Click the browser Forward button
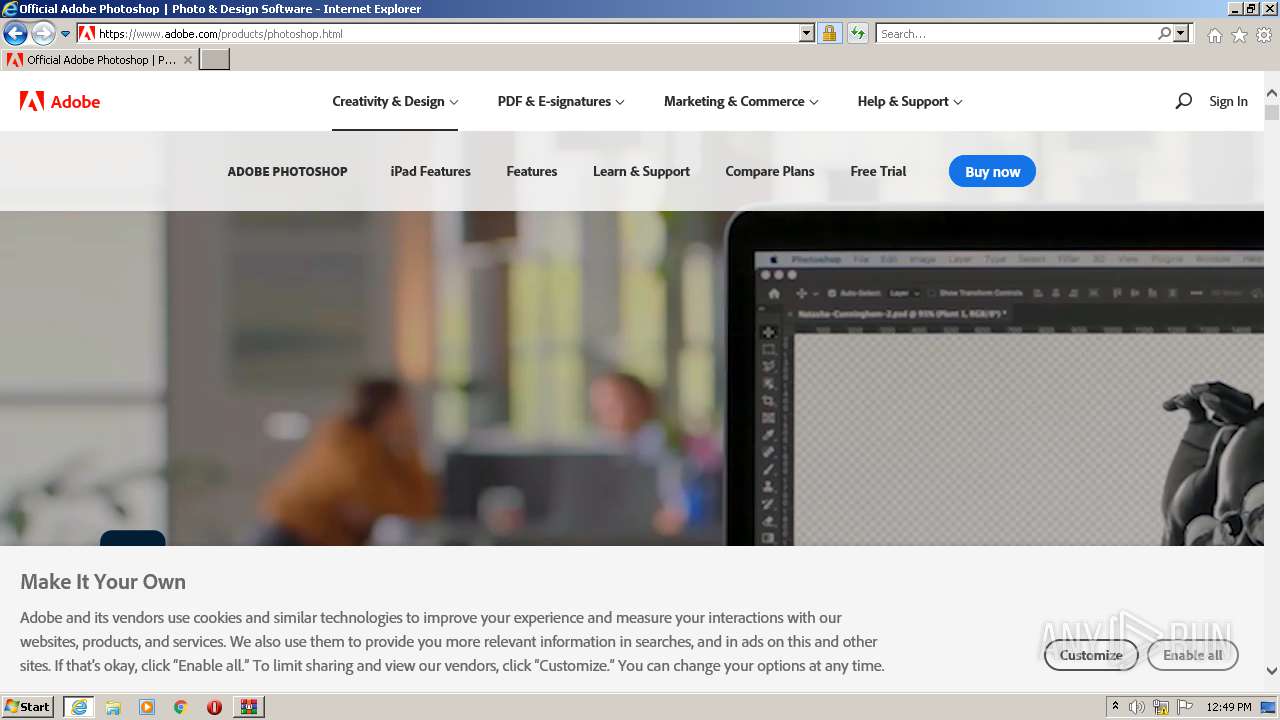The height and width of the screenshot is (720, 1280). click(43, 33)
